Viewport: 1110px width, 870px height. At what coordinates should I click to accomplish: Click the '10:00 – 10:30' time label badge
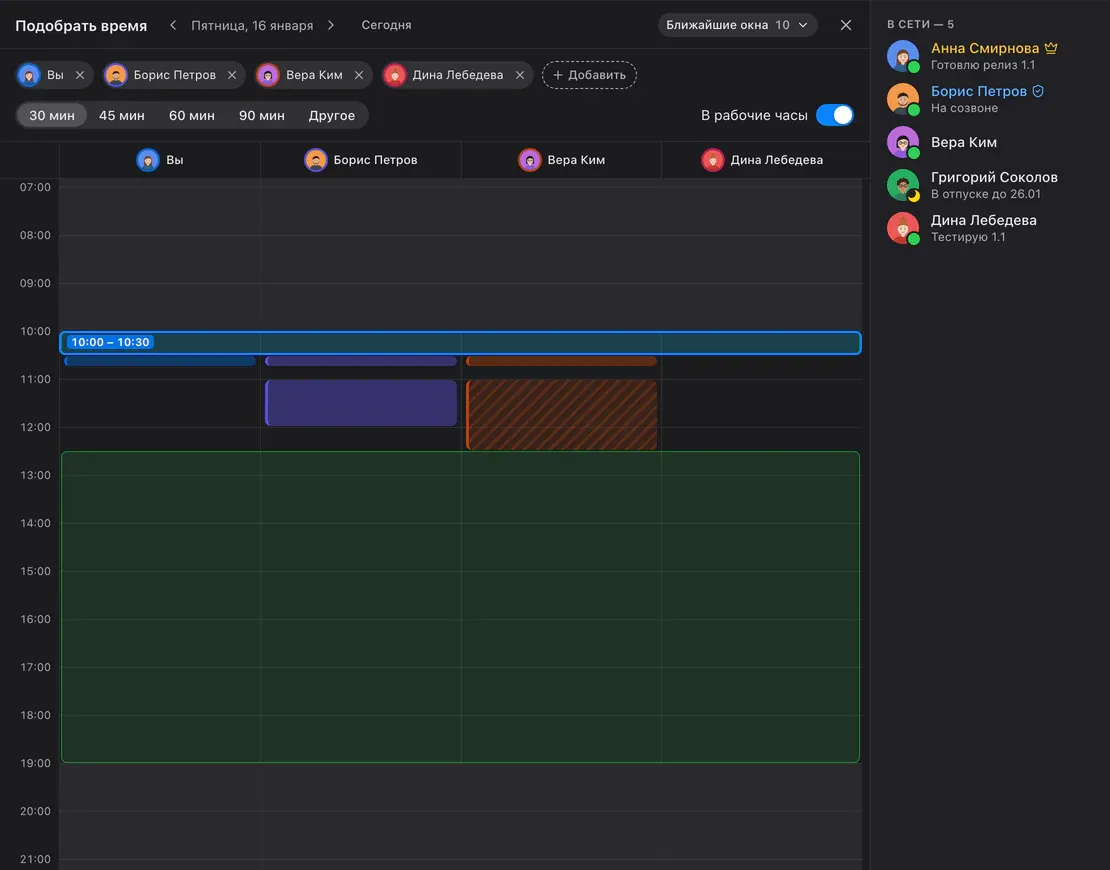[x=110, y=343]
